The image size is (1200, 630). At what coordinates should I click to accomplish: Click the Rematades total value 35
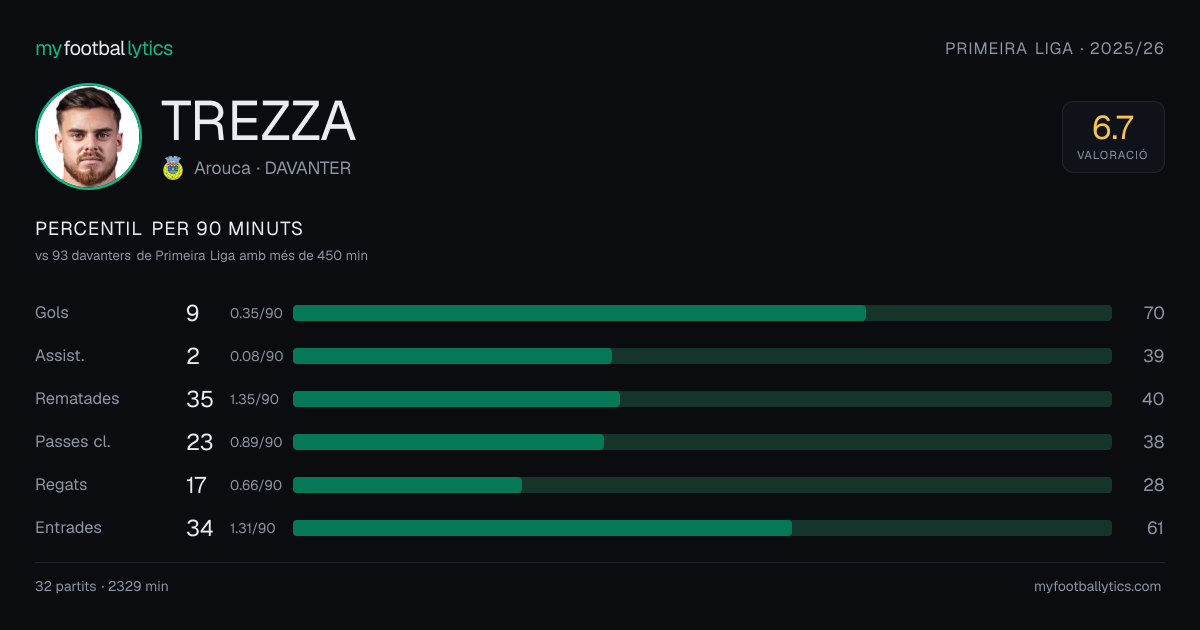point(200,399)
